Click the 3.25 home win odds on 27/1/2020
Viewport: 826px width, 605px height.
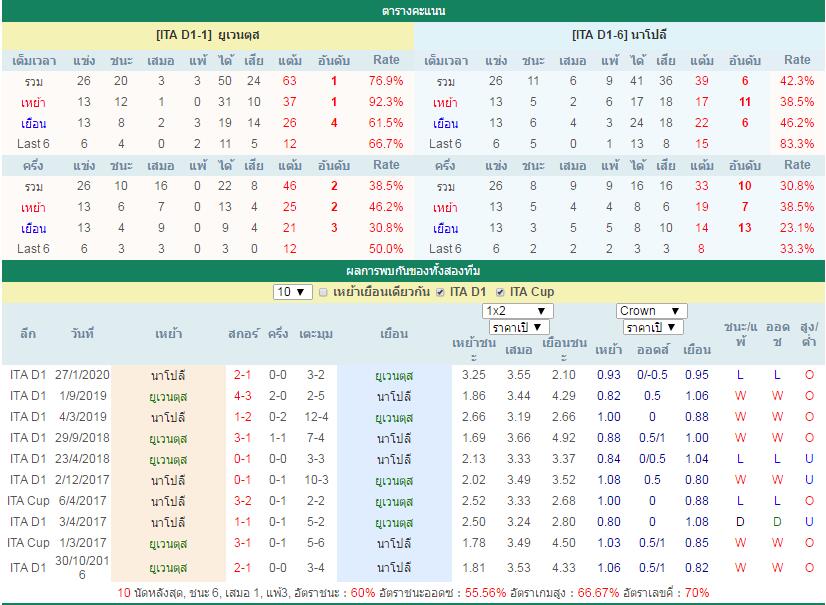474,375
